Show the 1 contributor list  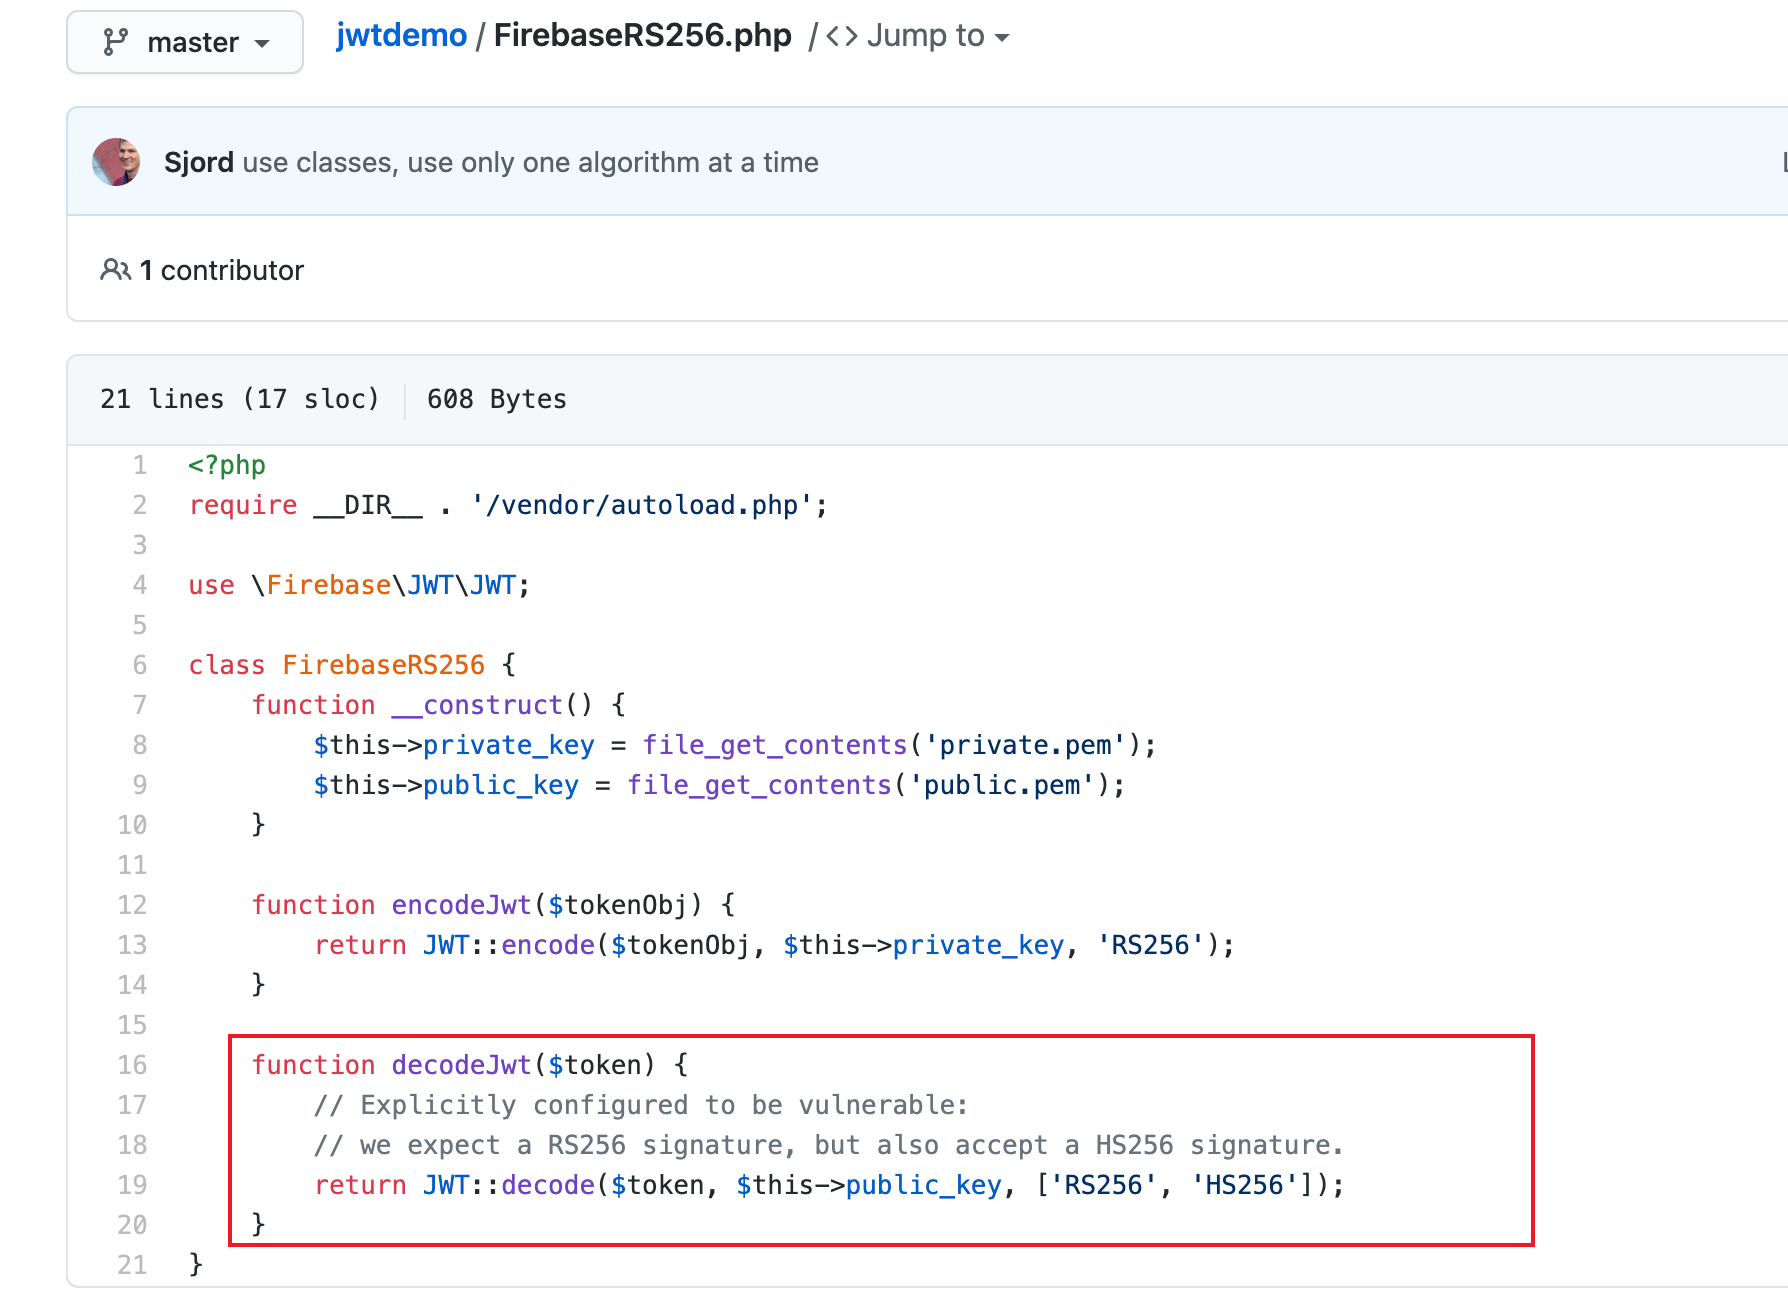pos(222,270)
